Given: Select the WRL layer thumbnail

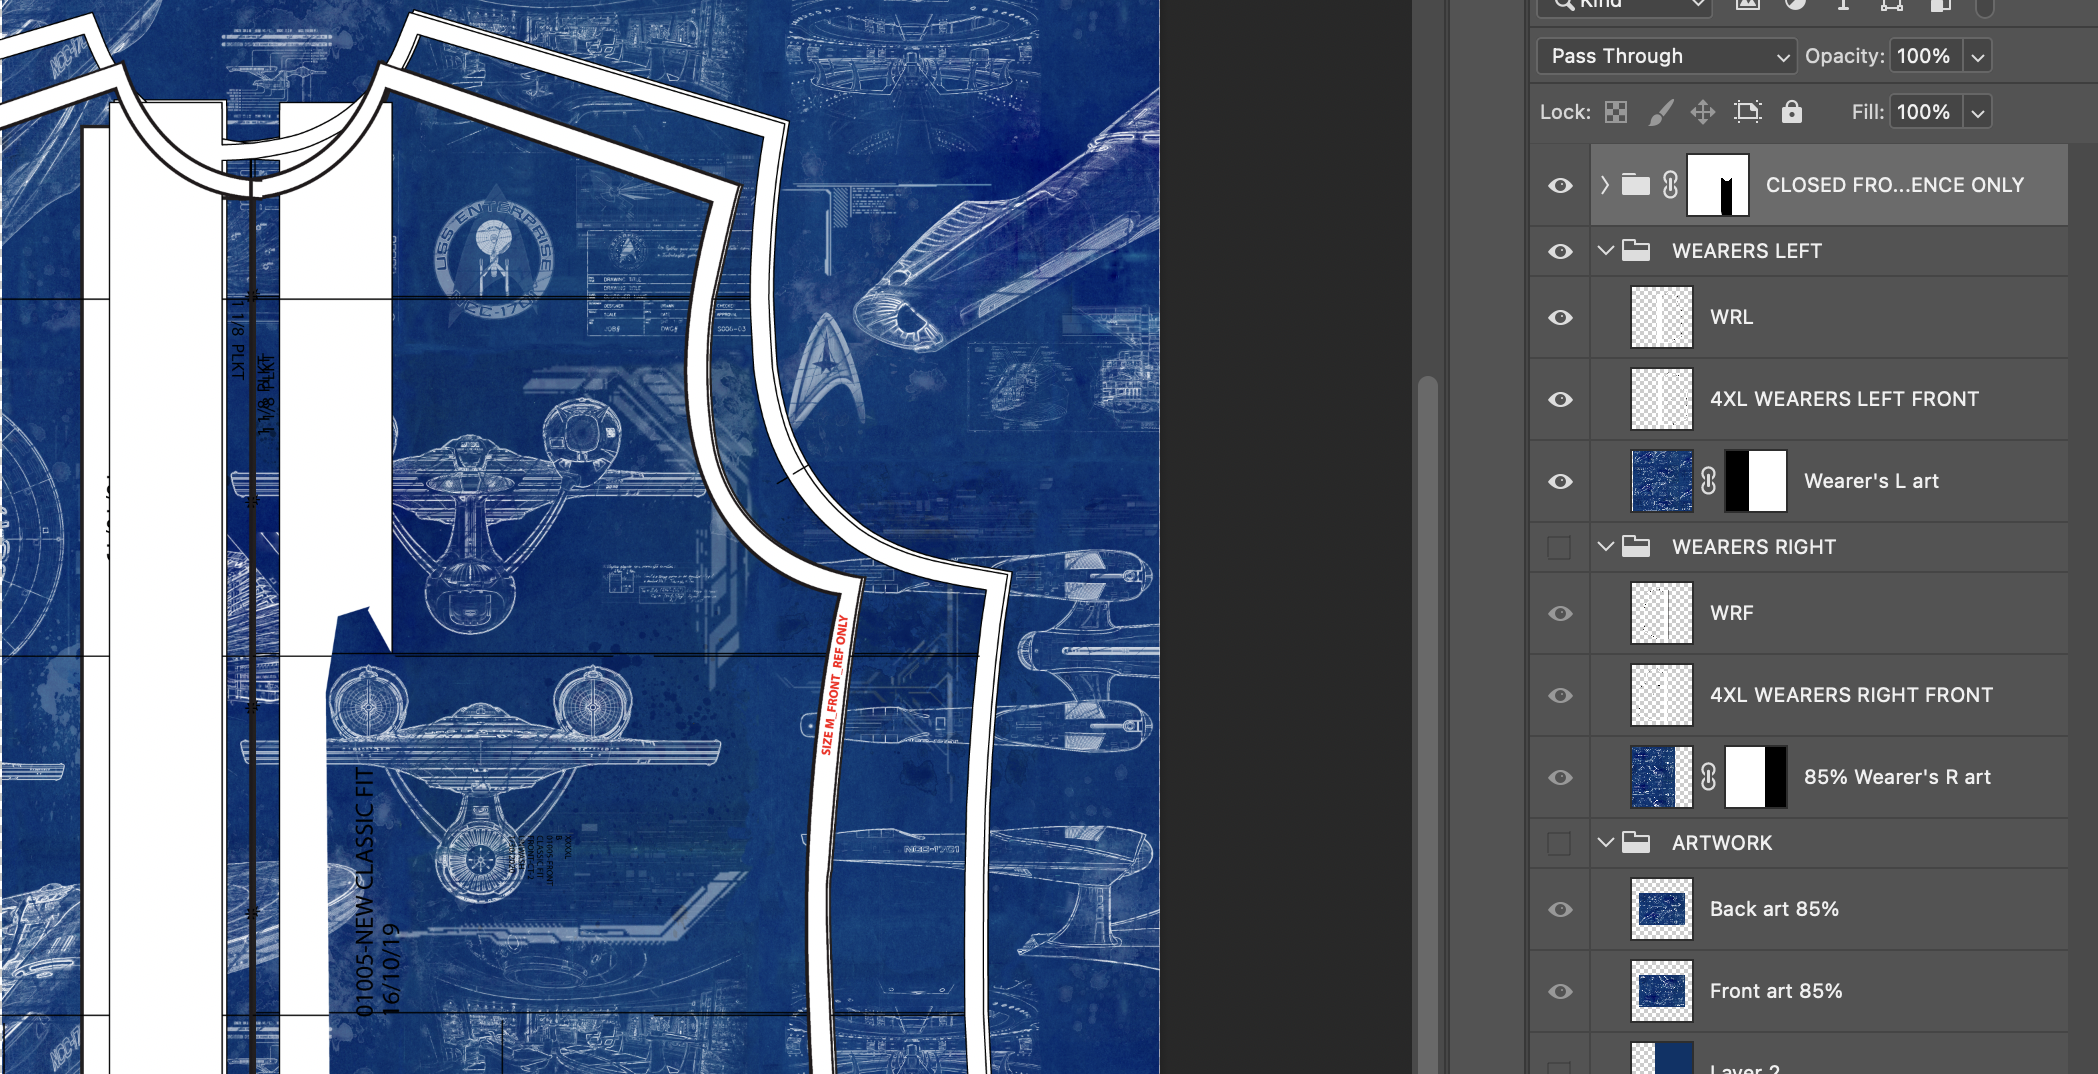Looking at the screenshot, I should click(x=1662, y=317).
